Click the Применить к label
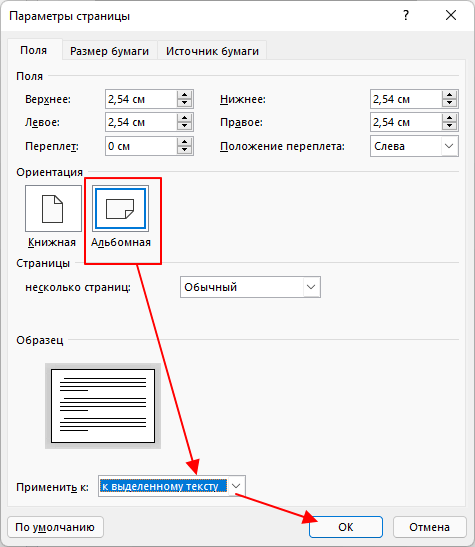Image resolution: width=475 pixels, height=547 pixels. [x=52, y=487]
